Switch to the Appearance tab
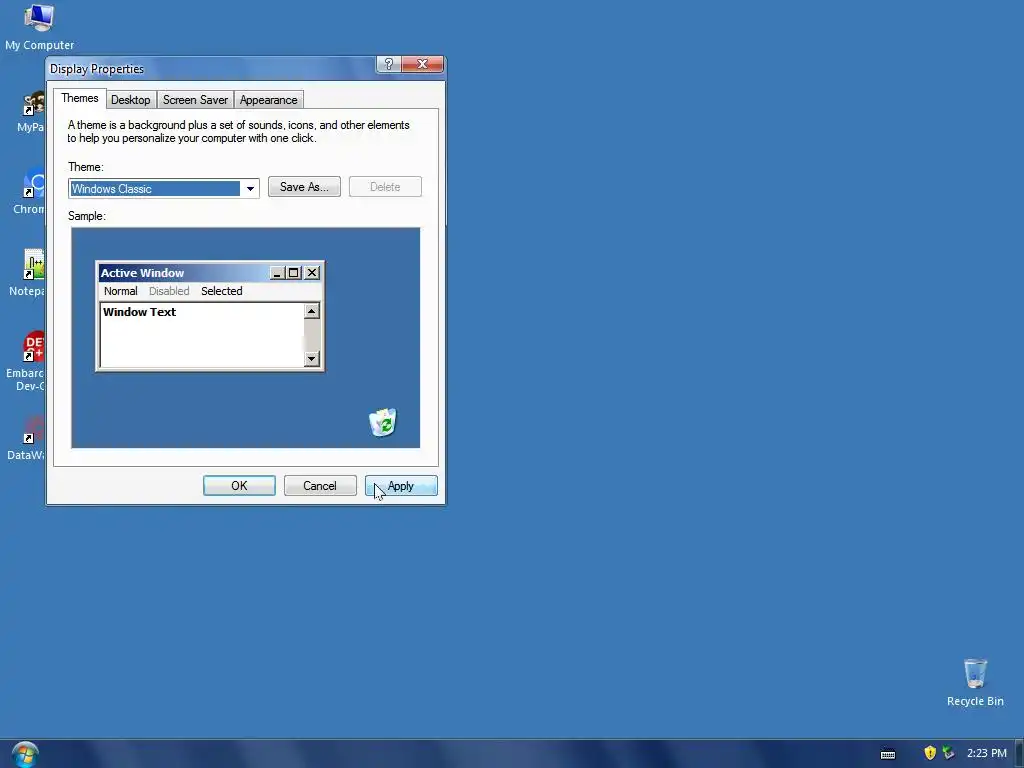 coord(268,100)
